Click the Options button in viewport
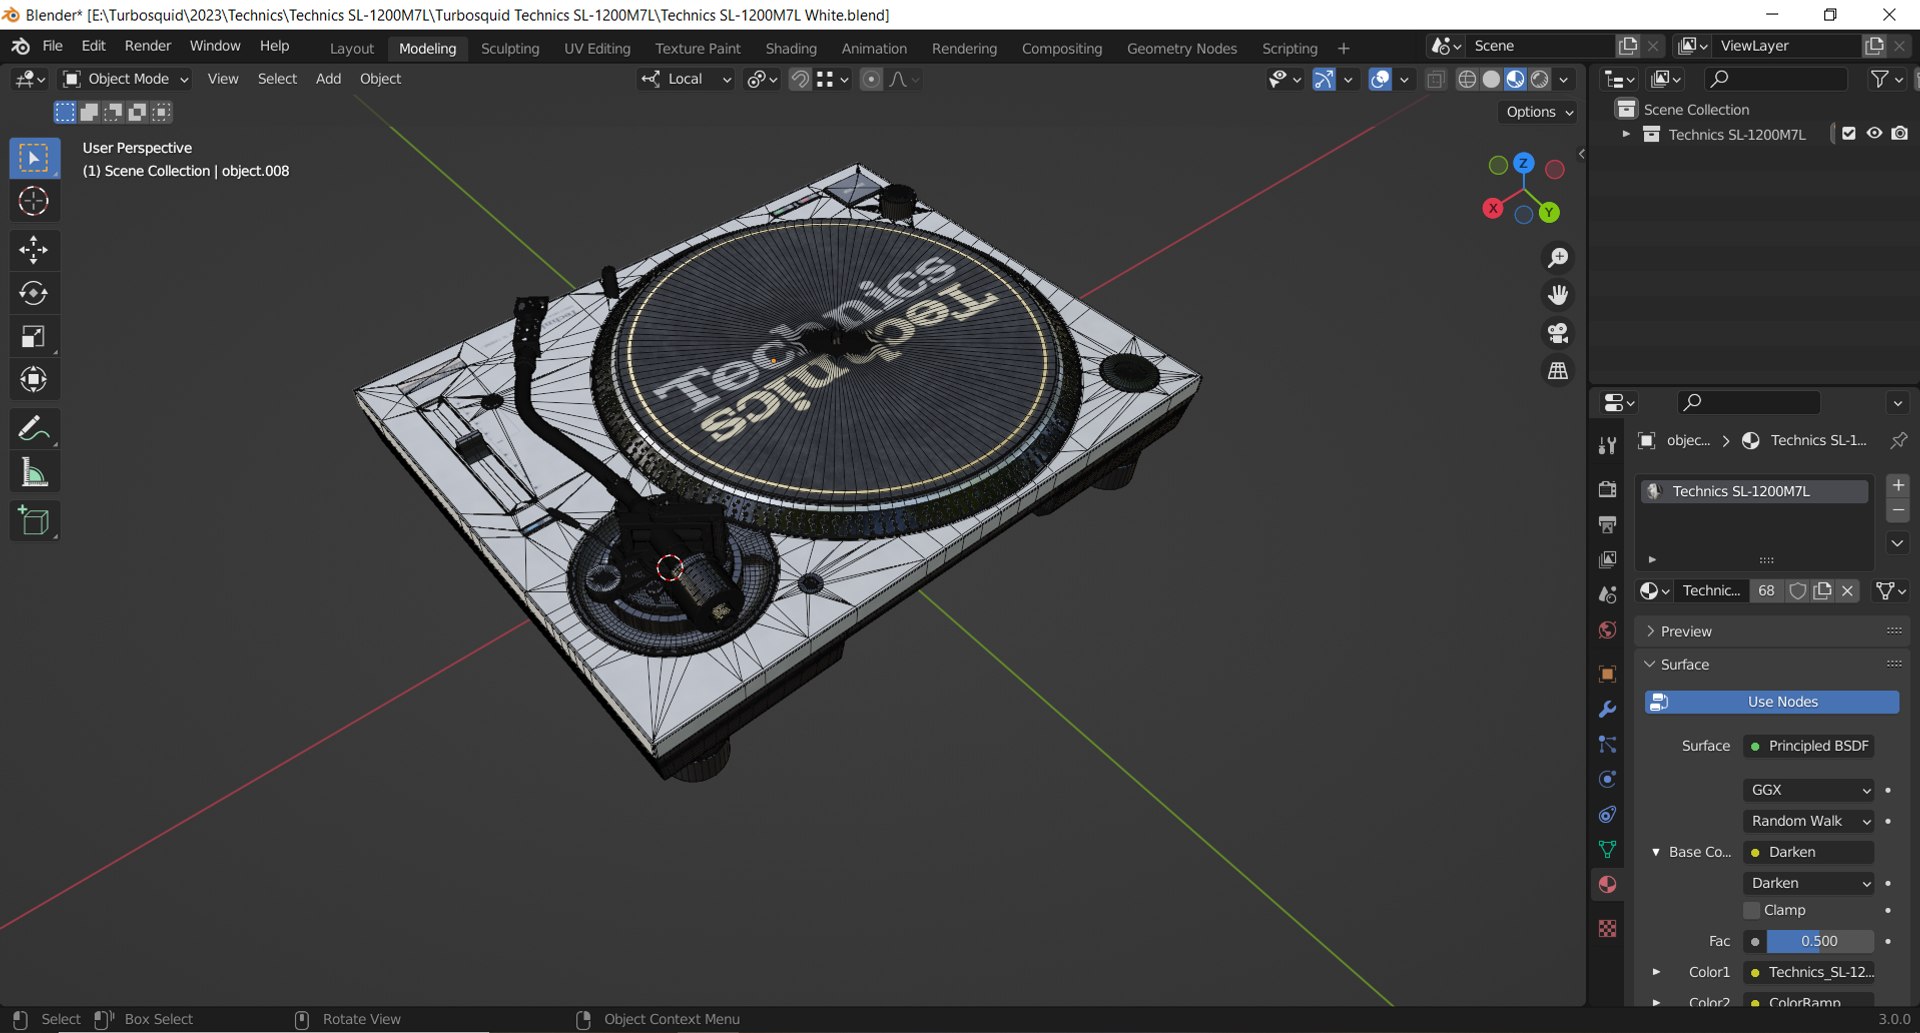This screenshot has height=1033, width=1920. point(1538,112)
